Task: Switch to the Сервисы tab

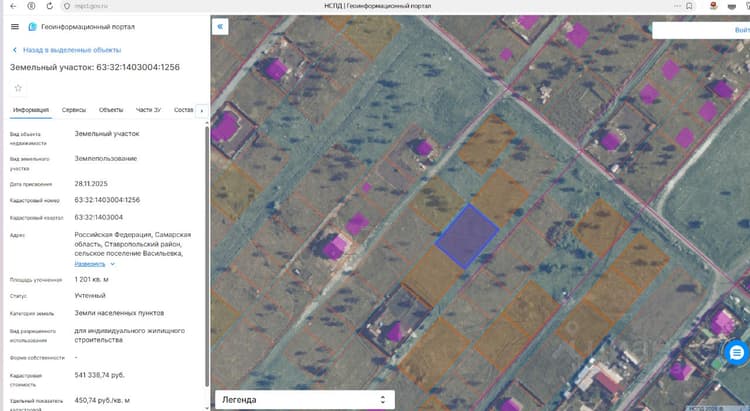Action: (x=74, y=110)
